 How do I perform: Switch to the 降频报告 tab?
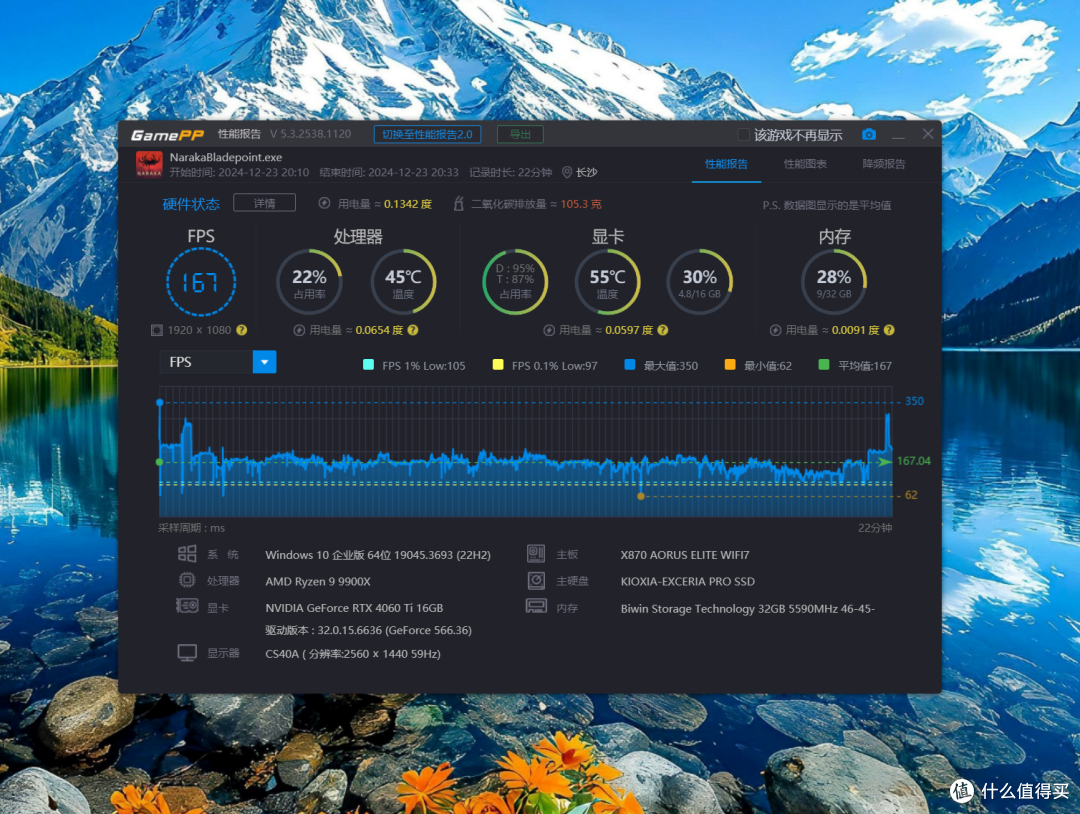pos(884,164)
